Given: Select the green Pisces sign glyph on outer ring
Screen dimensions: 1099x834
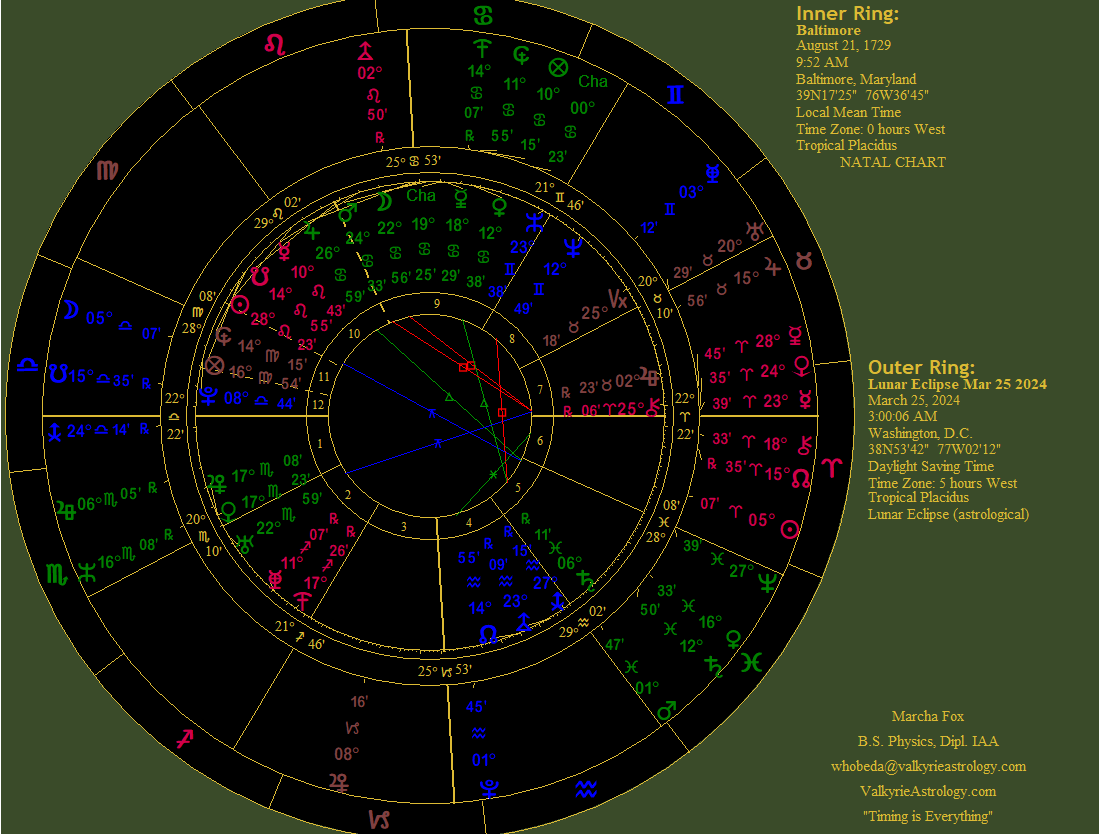Looking at the screenshot, I should pos(757,662).
